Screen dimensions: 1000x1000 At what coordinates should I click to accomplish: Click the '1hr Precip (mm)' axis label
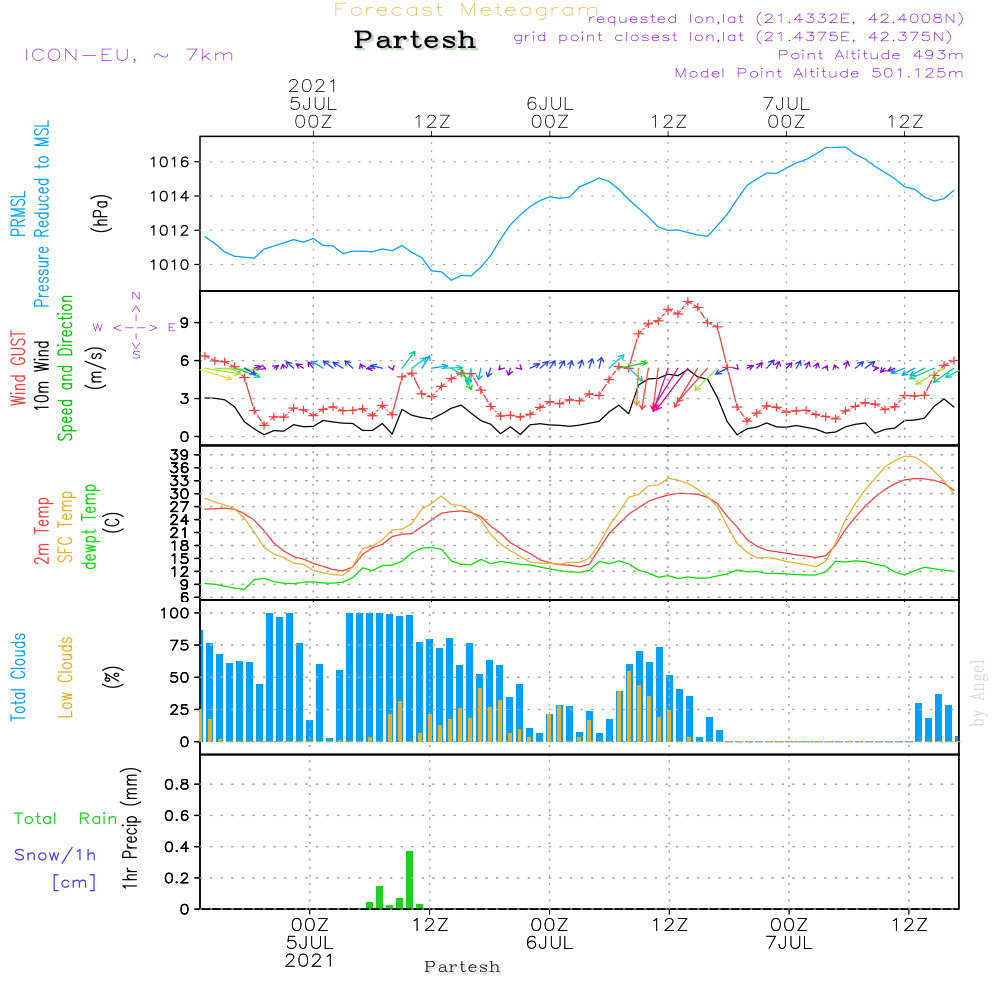(x=130, y=828)
